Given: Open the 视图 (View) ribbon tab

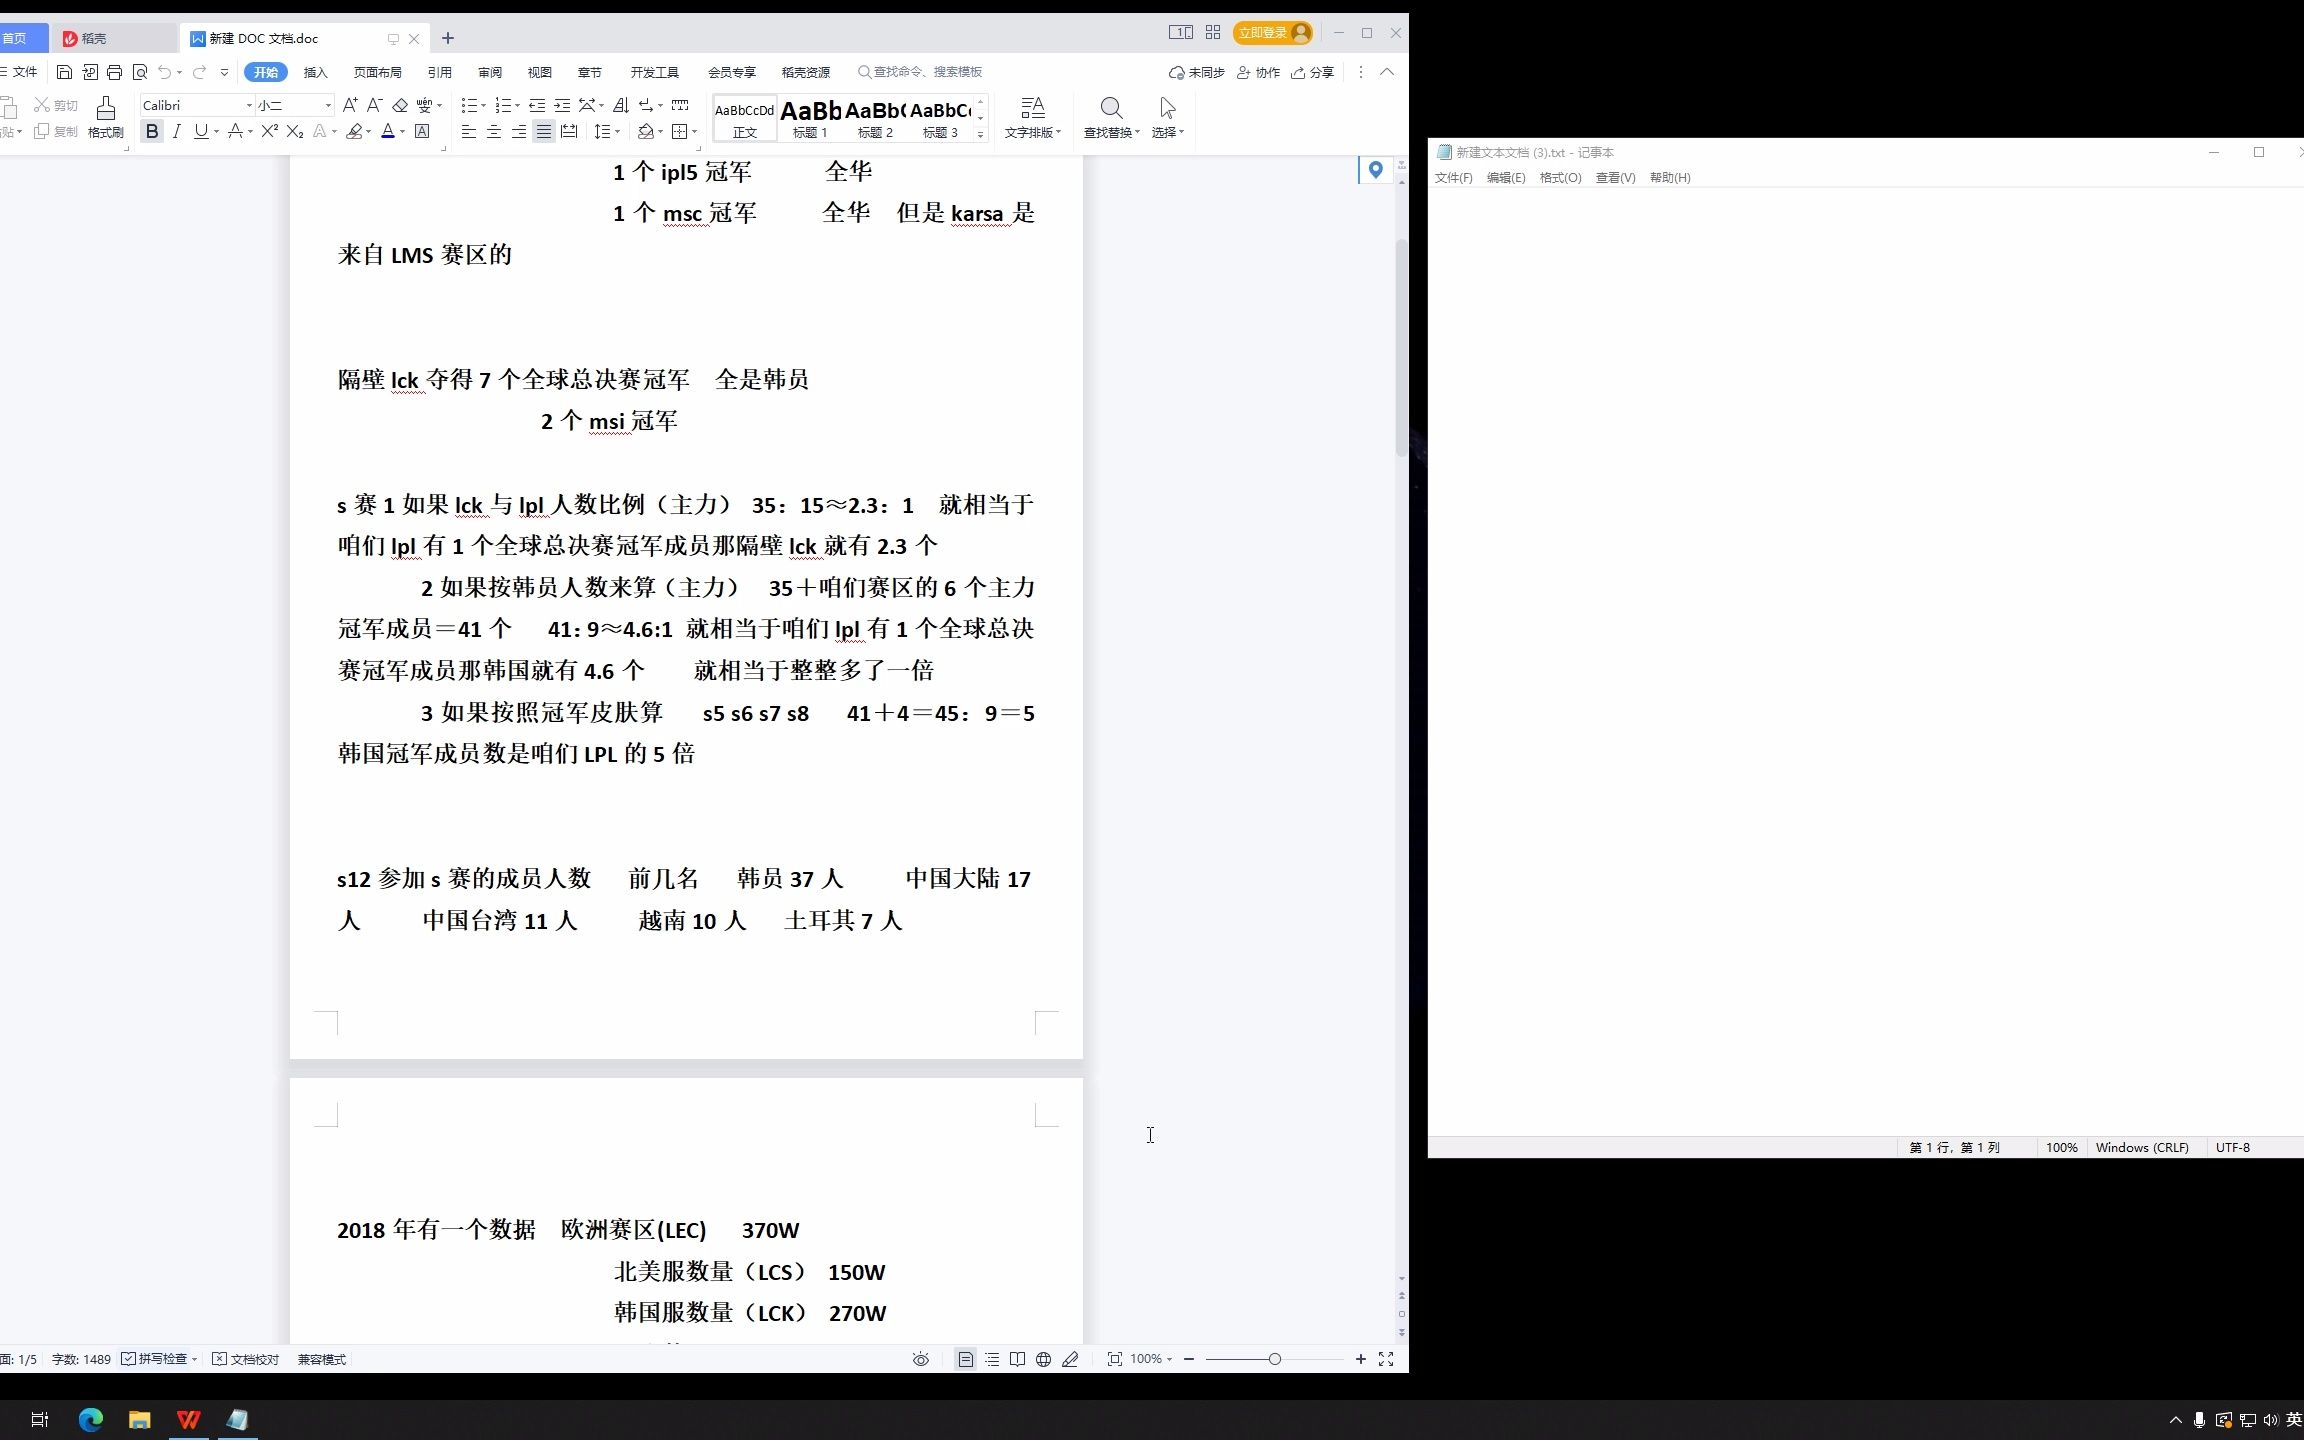Looking at the screenshot, I should (540, 72).
